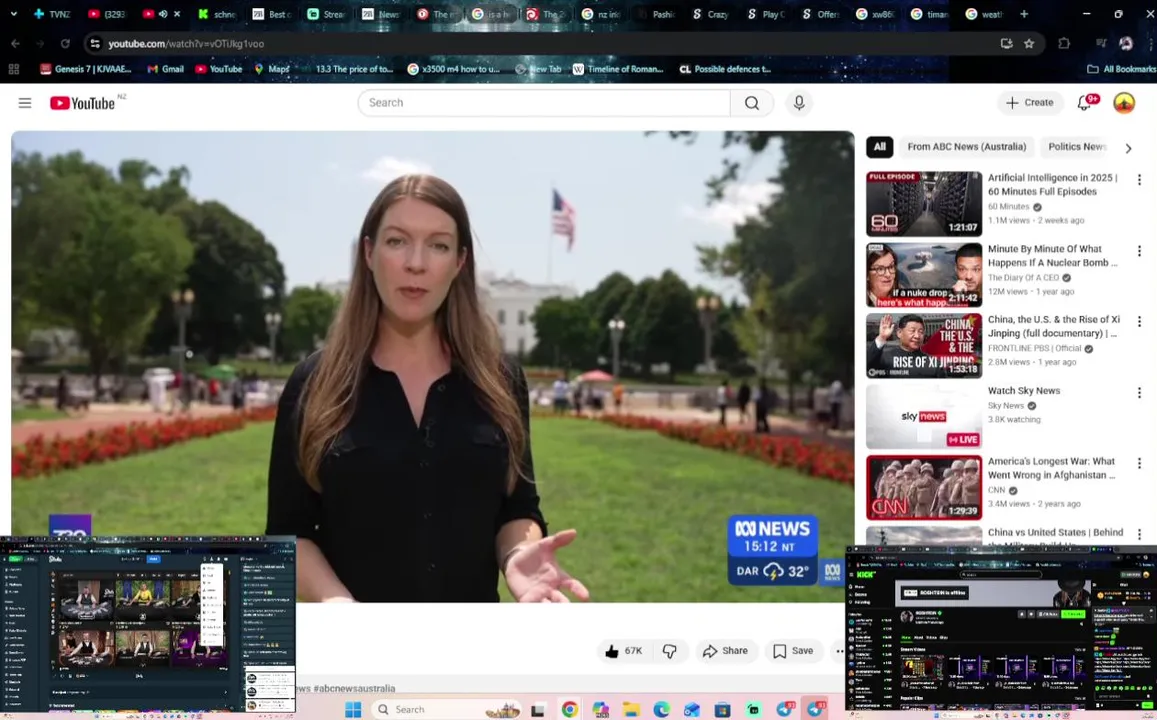Select the All filter chip
Image resolution: width=1157 pixels, height=720 pixels.
880,147
